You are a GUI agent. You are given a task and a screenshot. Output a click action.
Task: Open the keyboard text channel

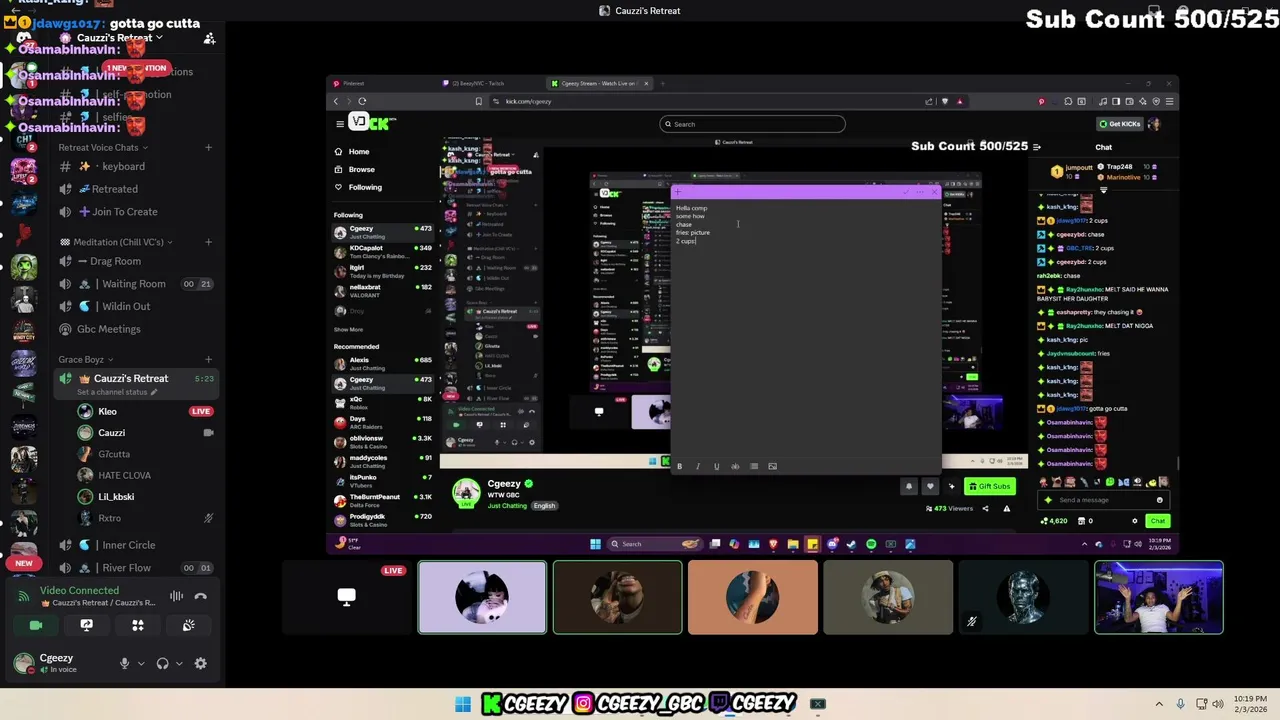[136, 166]
